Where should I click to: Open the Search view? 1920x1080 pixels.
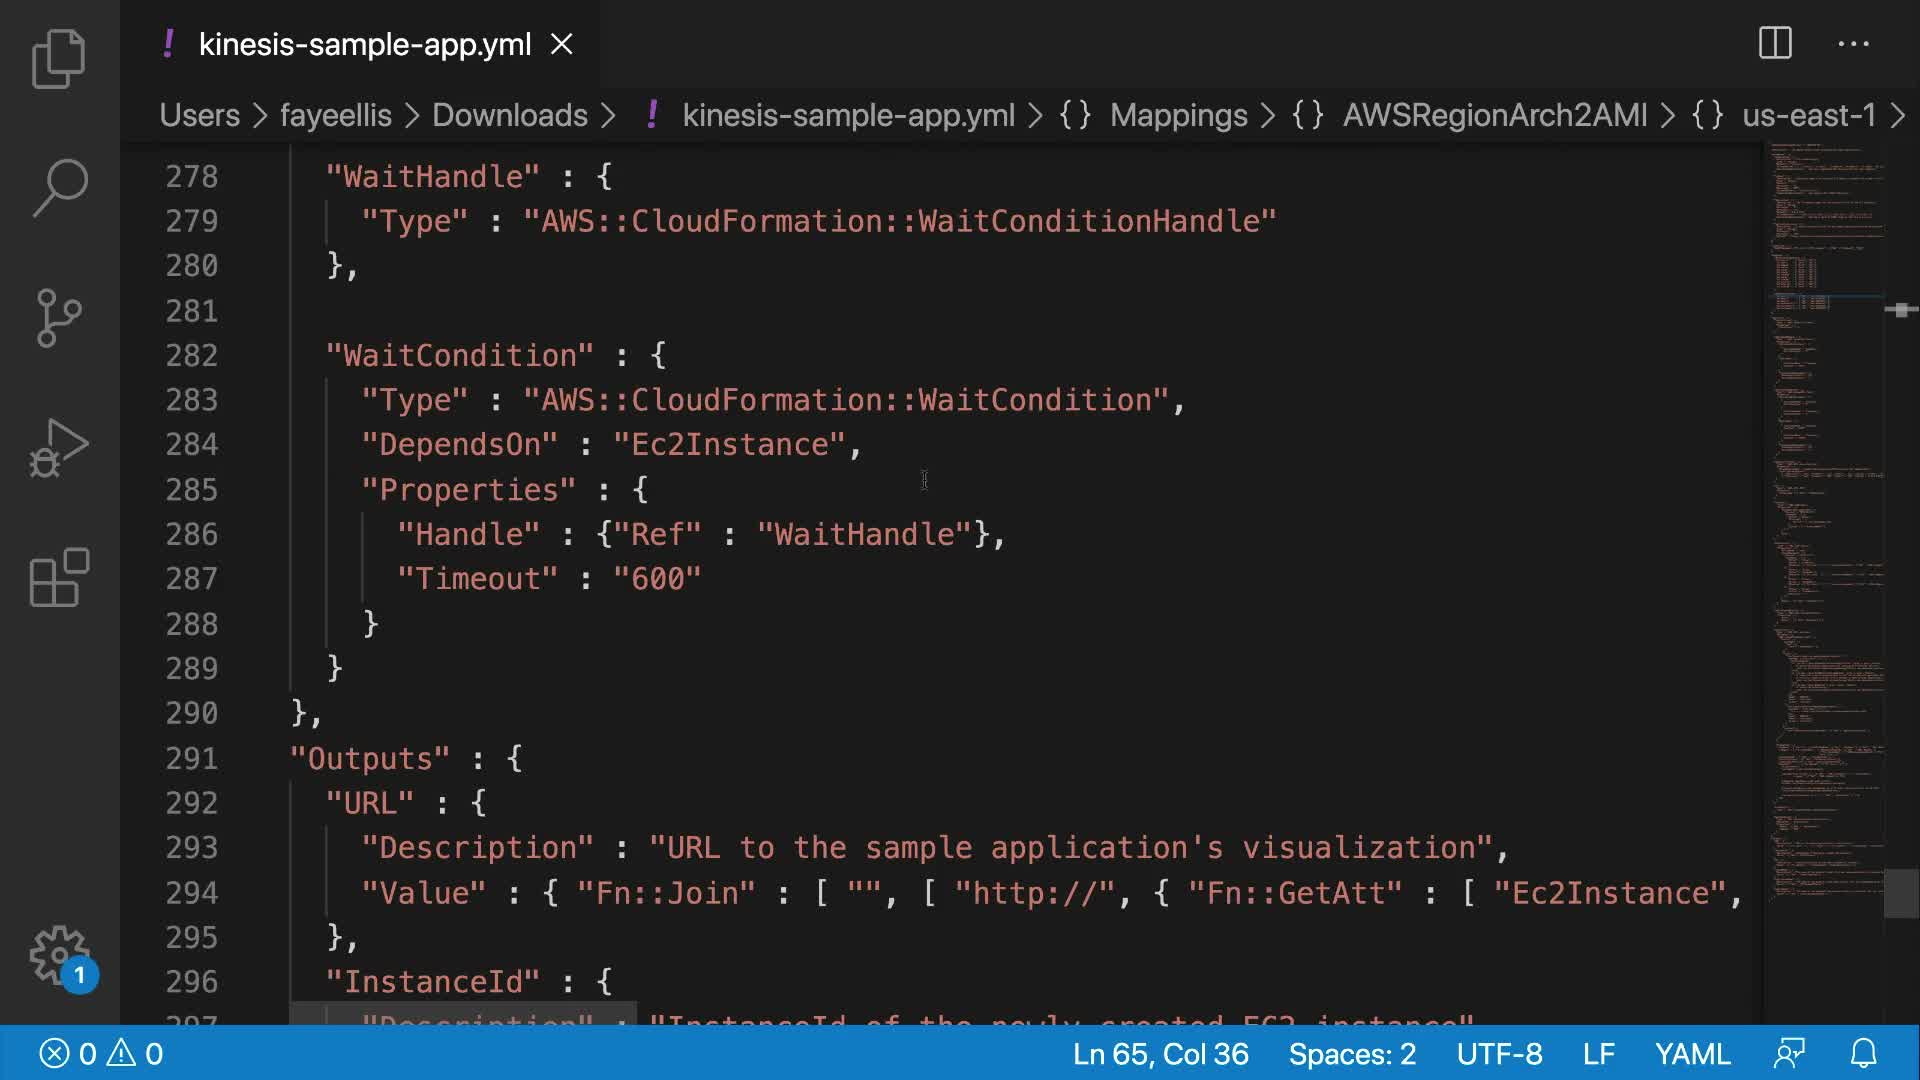pos(59,188)
